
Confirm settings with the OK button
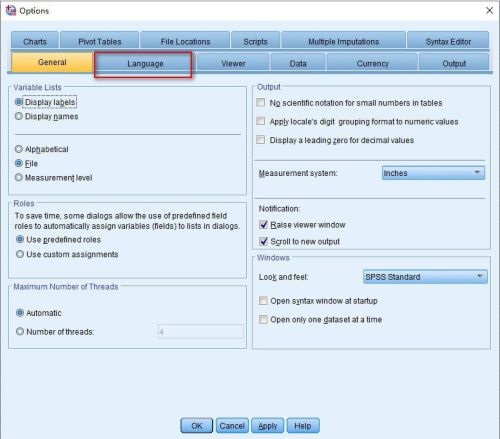pos(197,426)
